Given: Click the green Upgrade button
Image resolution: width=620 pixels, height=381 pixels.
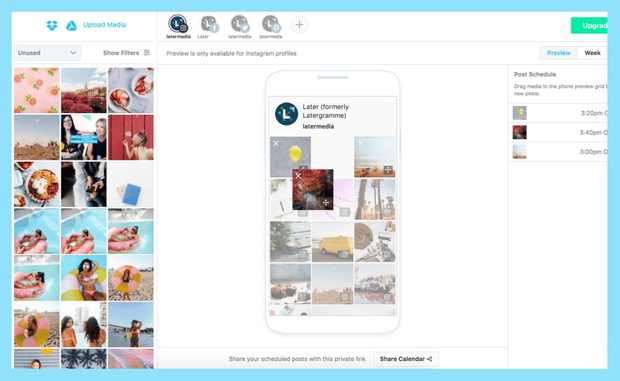Looking at the screenshot, I should tap(589, 26).
